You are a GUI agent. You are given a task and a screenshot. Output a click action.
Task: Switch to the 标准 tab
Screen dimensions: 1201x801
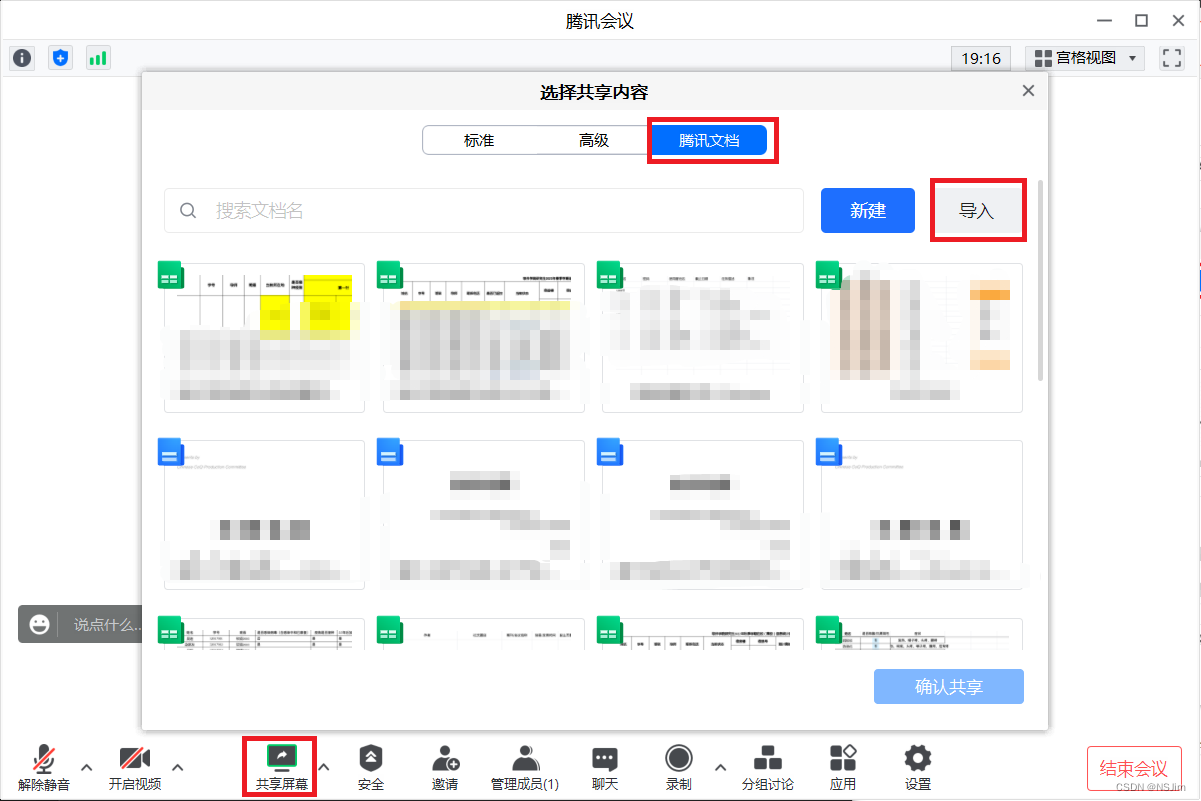(x=479, y=140)
